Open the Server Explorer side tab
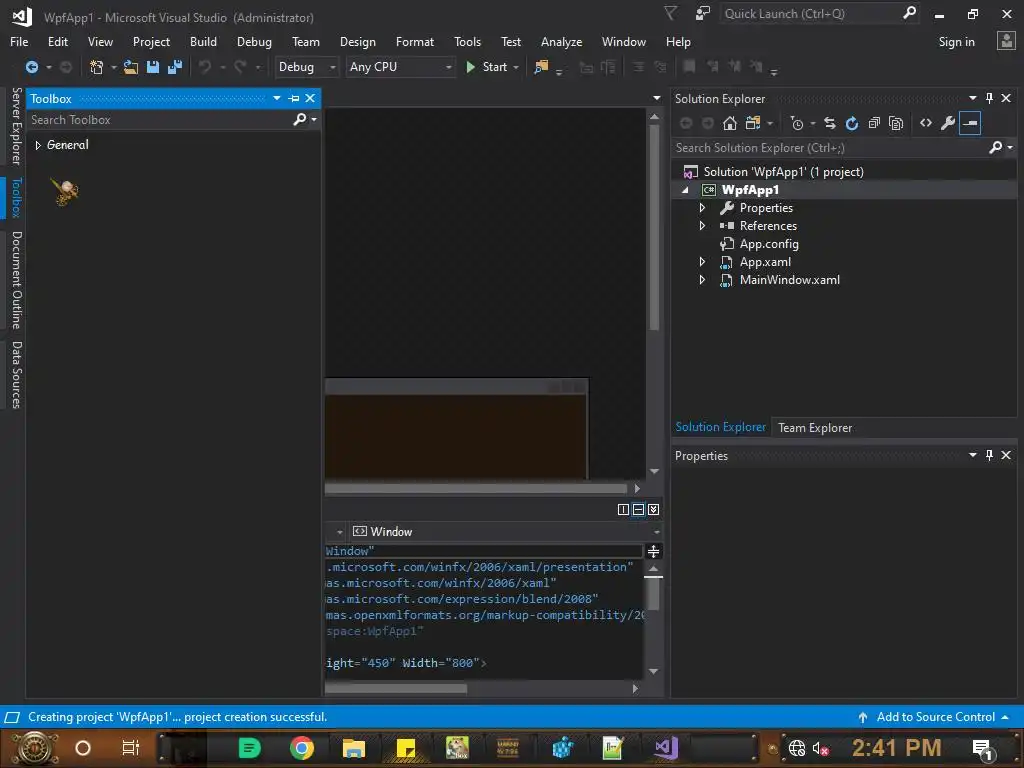Screen dimensions: 1024x768 click(x=16, y=125)
